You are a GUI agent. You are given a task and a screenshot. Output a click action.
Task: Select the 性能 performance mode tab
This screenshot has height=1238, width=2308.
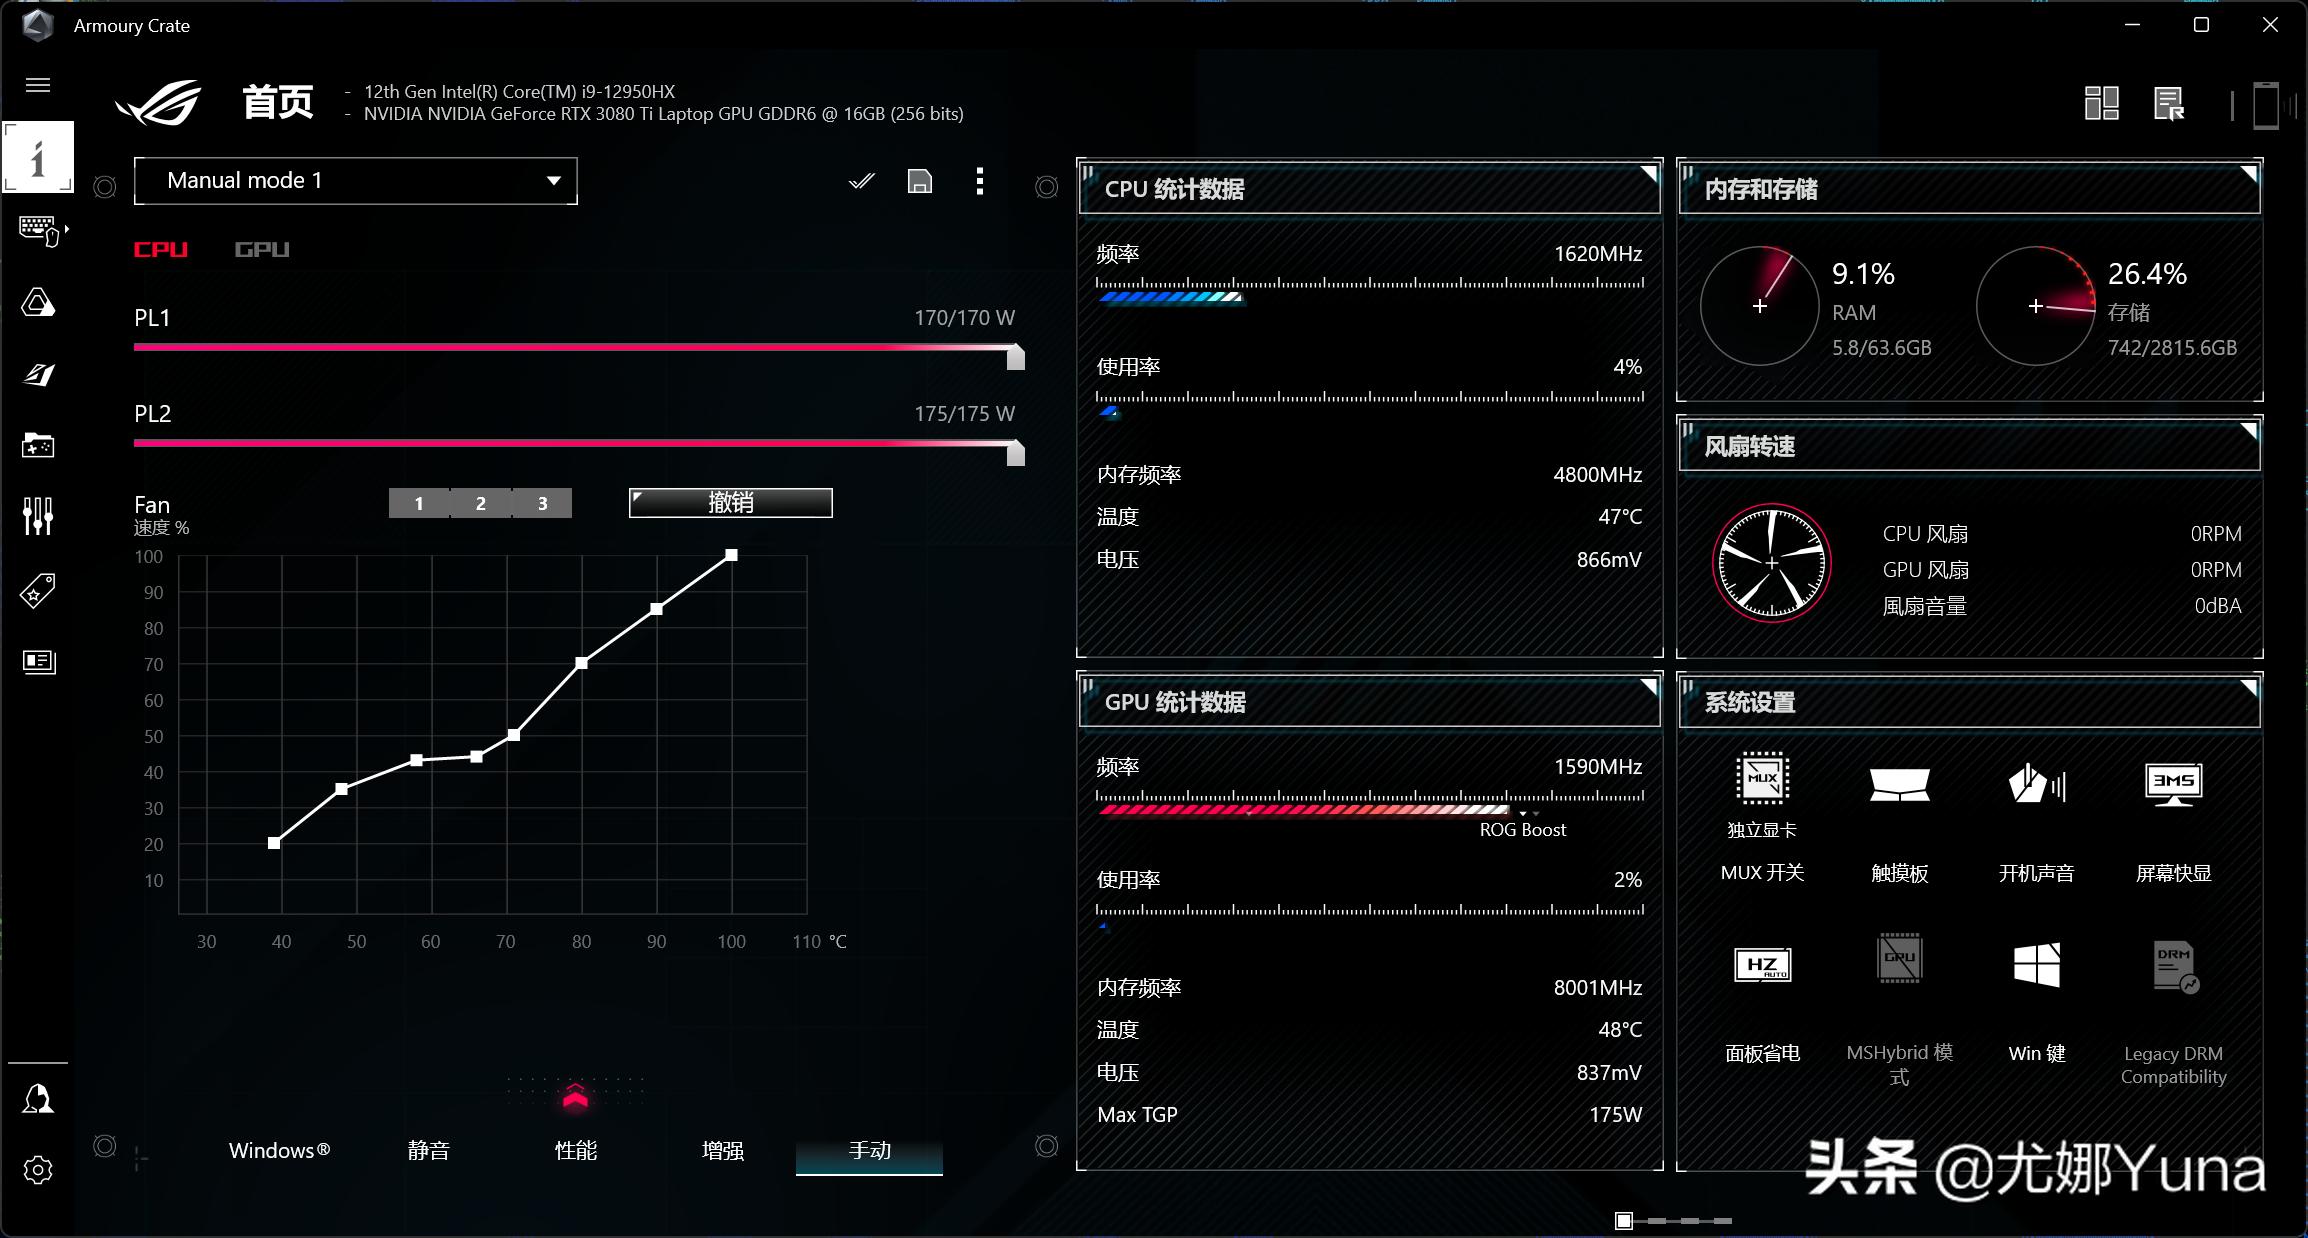[x=575, y=1150]
